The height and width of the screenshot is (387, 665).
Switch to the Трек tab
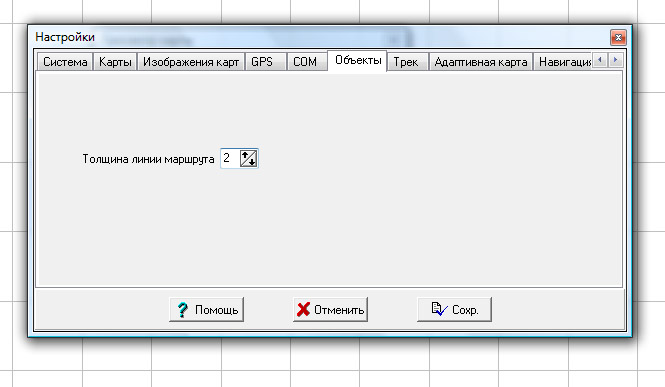click(x=408, y=62)
